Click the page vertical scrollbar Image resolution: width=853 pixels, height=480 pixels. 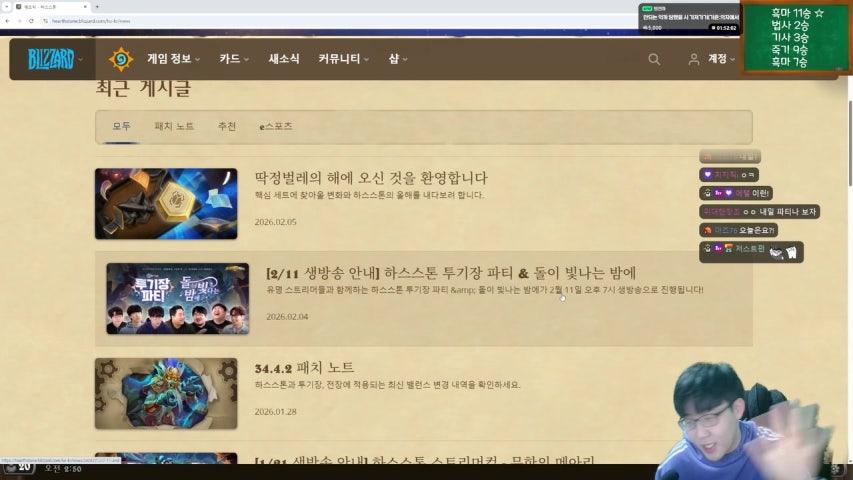pyautogui.click(x=850, y=141)
